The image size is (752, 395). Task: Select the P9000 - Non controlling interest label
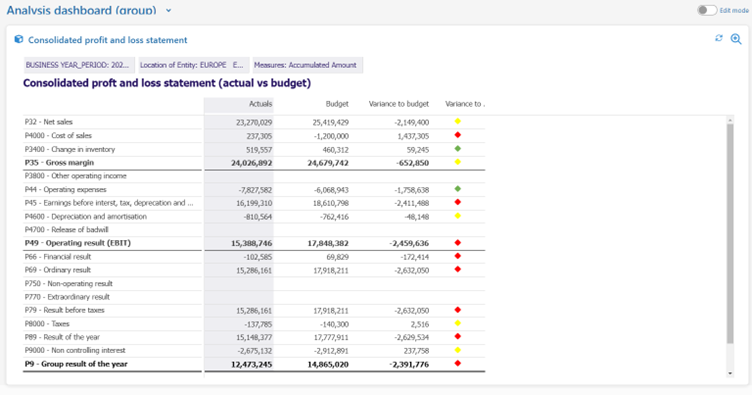[x=75, y=350]
